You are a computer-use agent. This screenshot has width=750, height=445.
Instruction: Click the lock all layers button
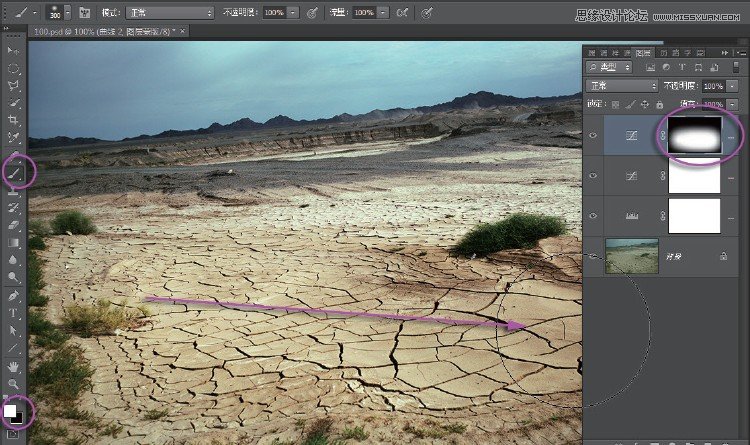coord(660,104)
